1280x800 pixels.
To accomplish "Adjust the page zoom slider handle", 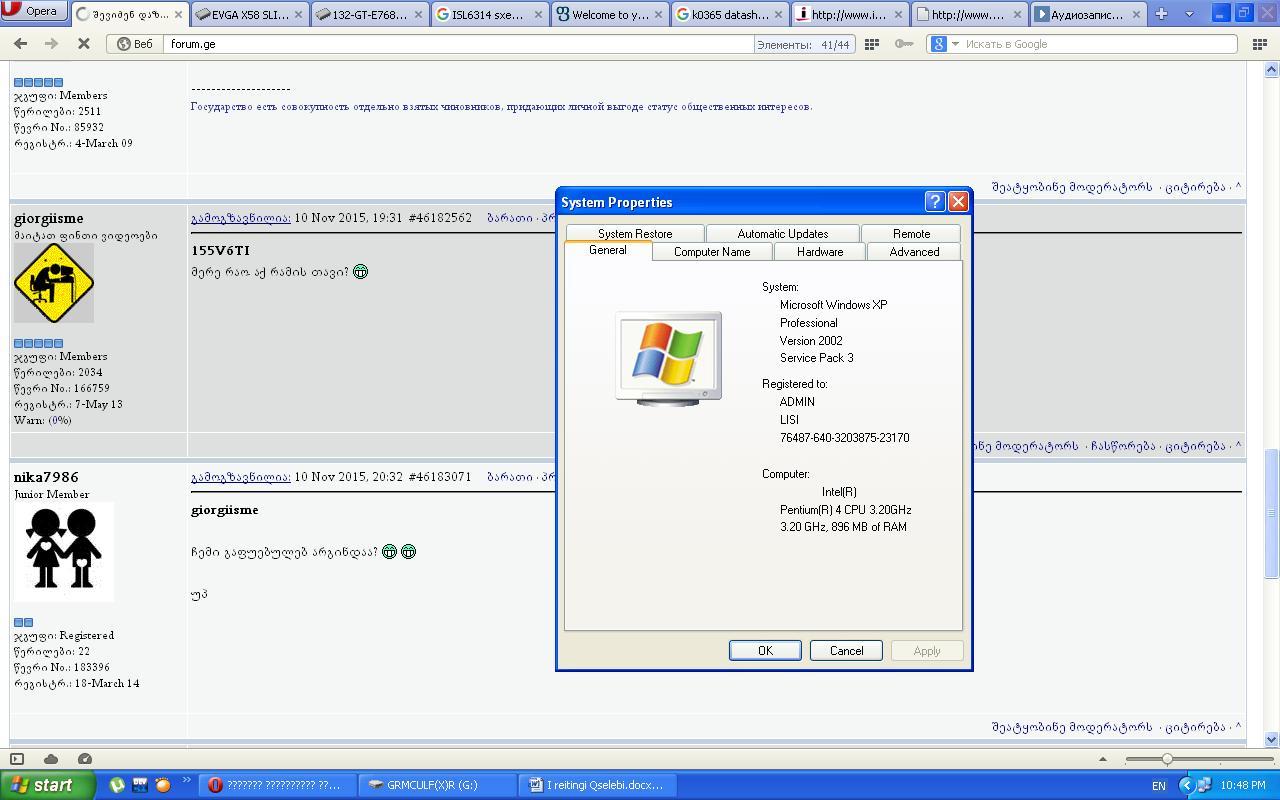I will tap(1167, 759).
